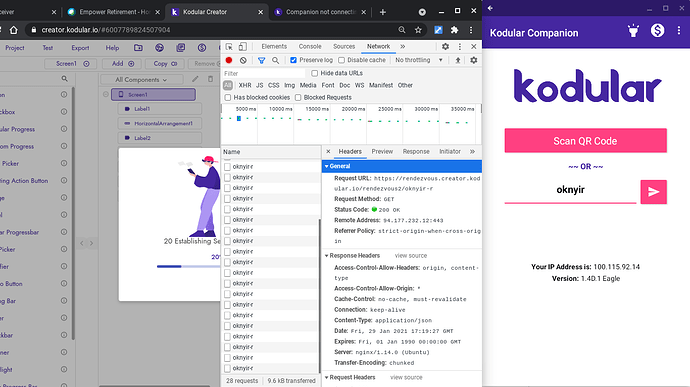Click the Copy screen button
The width and height of the screenshot is (690, 387).
pyautogui.click(x=165, y=64)
